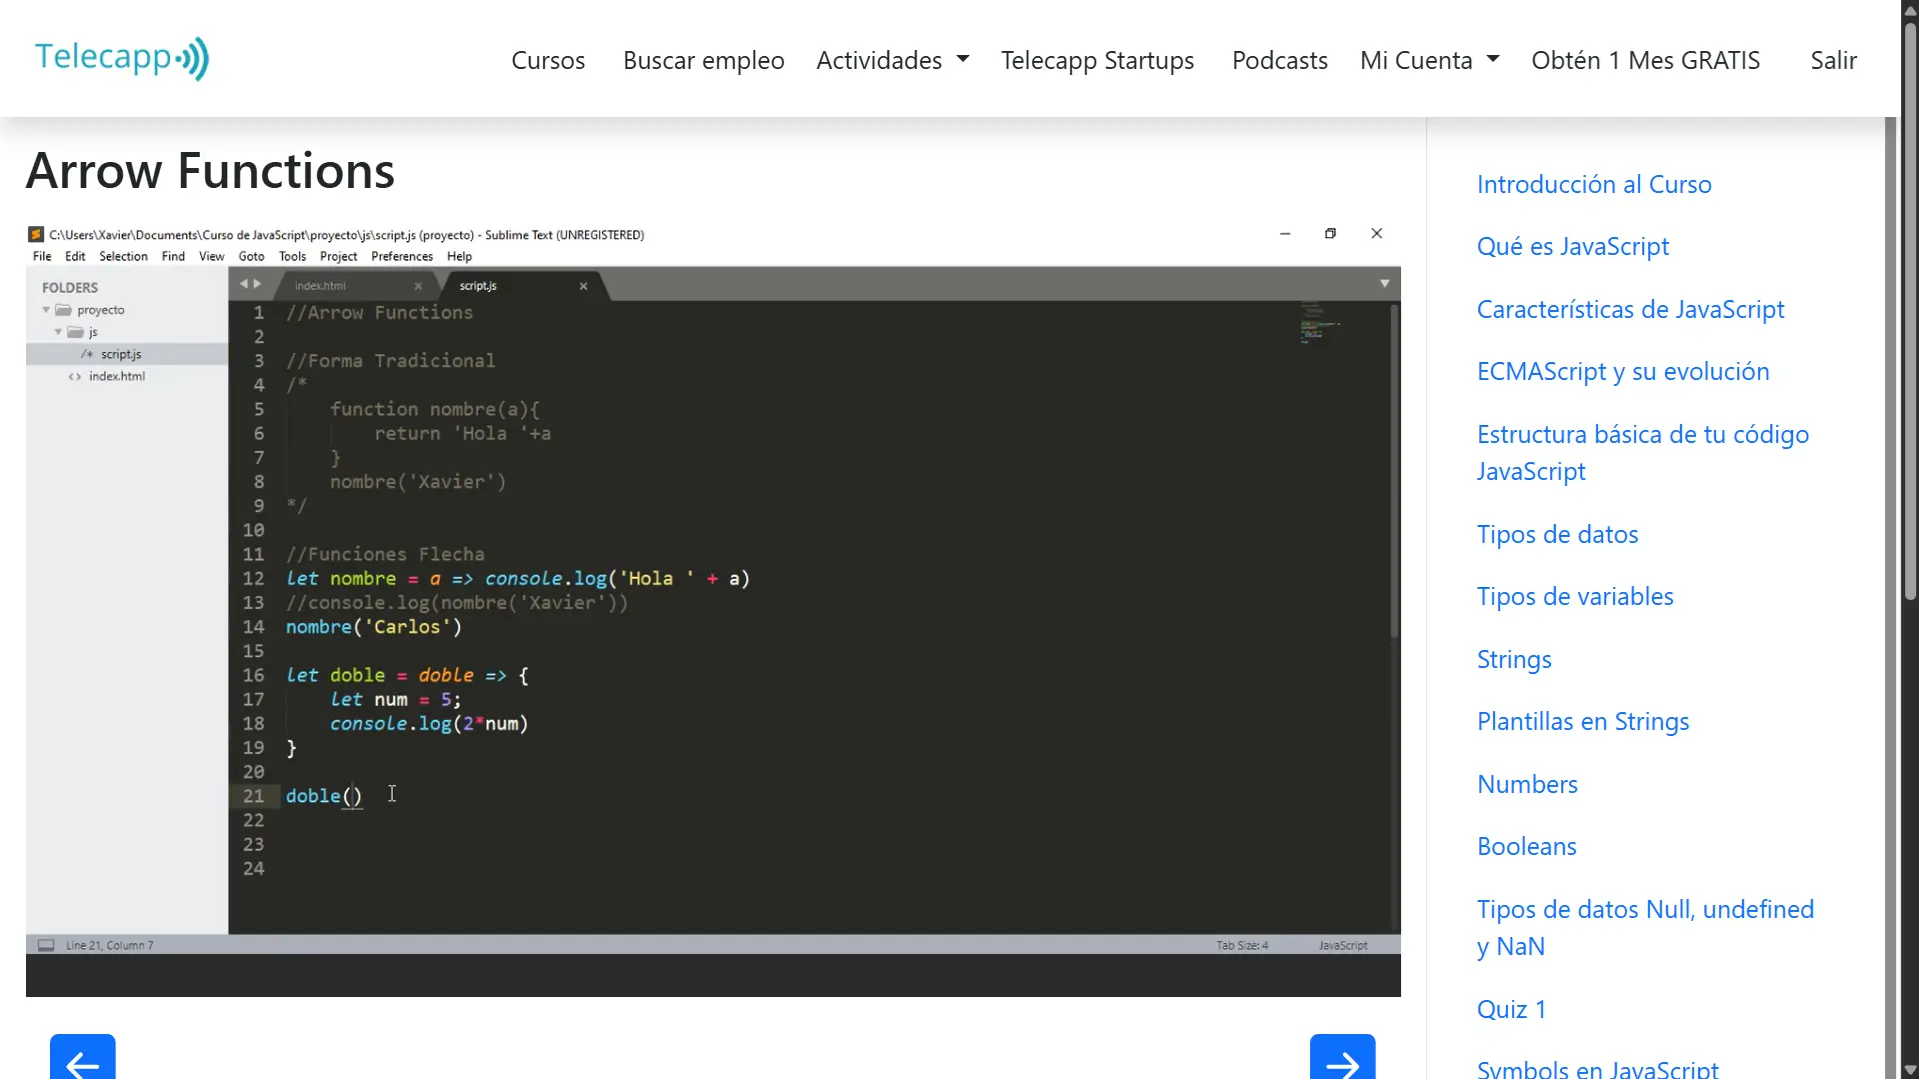The image size is (1919, 1079).
Task: Open the File menu in Sublime Text
Action: (41, 256)
